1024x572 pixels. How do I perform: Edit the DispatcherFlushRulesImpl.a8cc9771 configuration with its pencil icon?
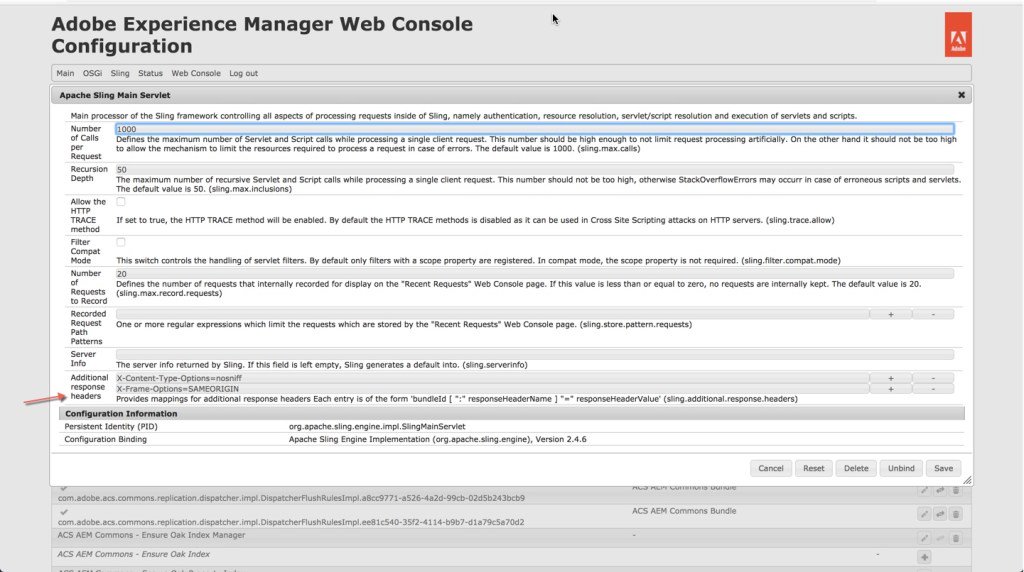pyautogui.click(x=924, y=490)
